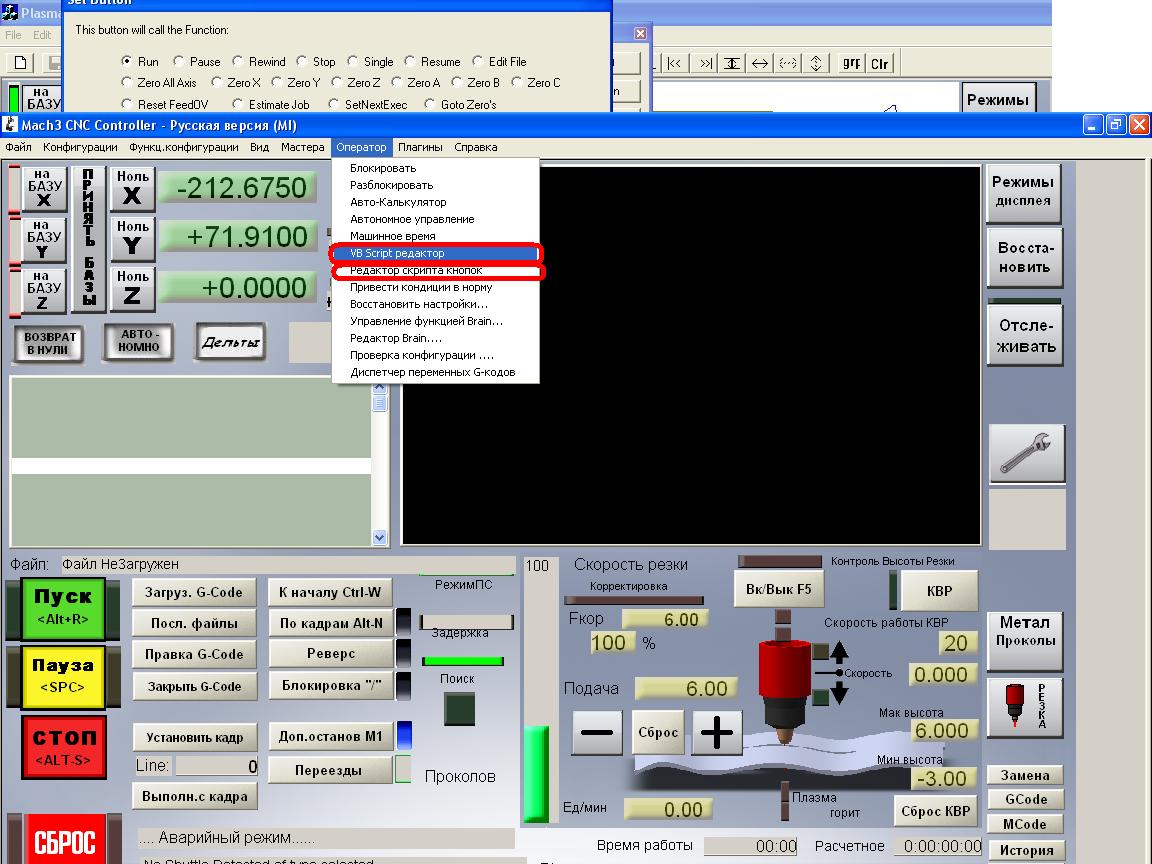Select the 'Resume' radio button
This screenshot has width=1152, height=864.
click(410, 61)
